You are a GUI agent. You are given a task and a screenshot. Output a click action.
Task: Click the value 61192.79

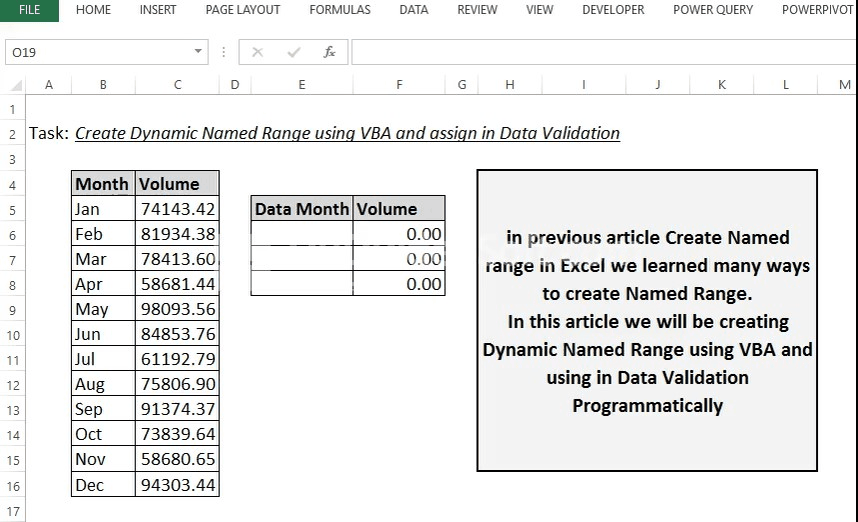click(x=177, y=359)
